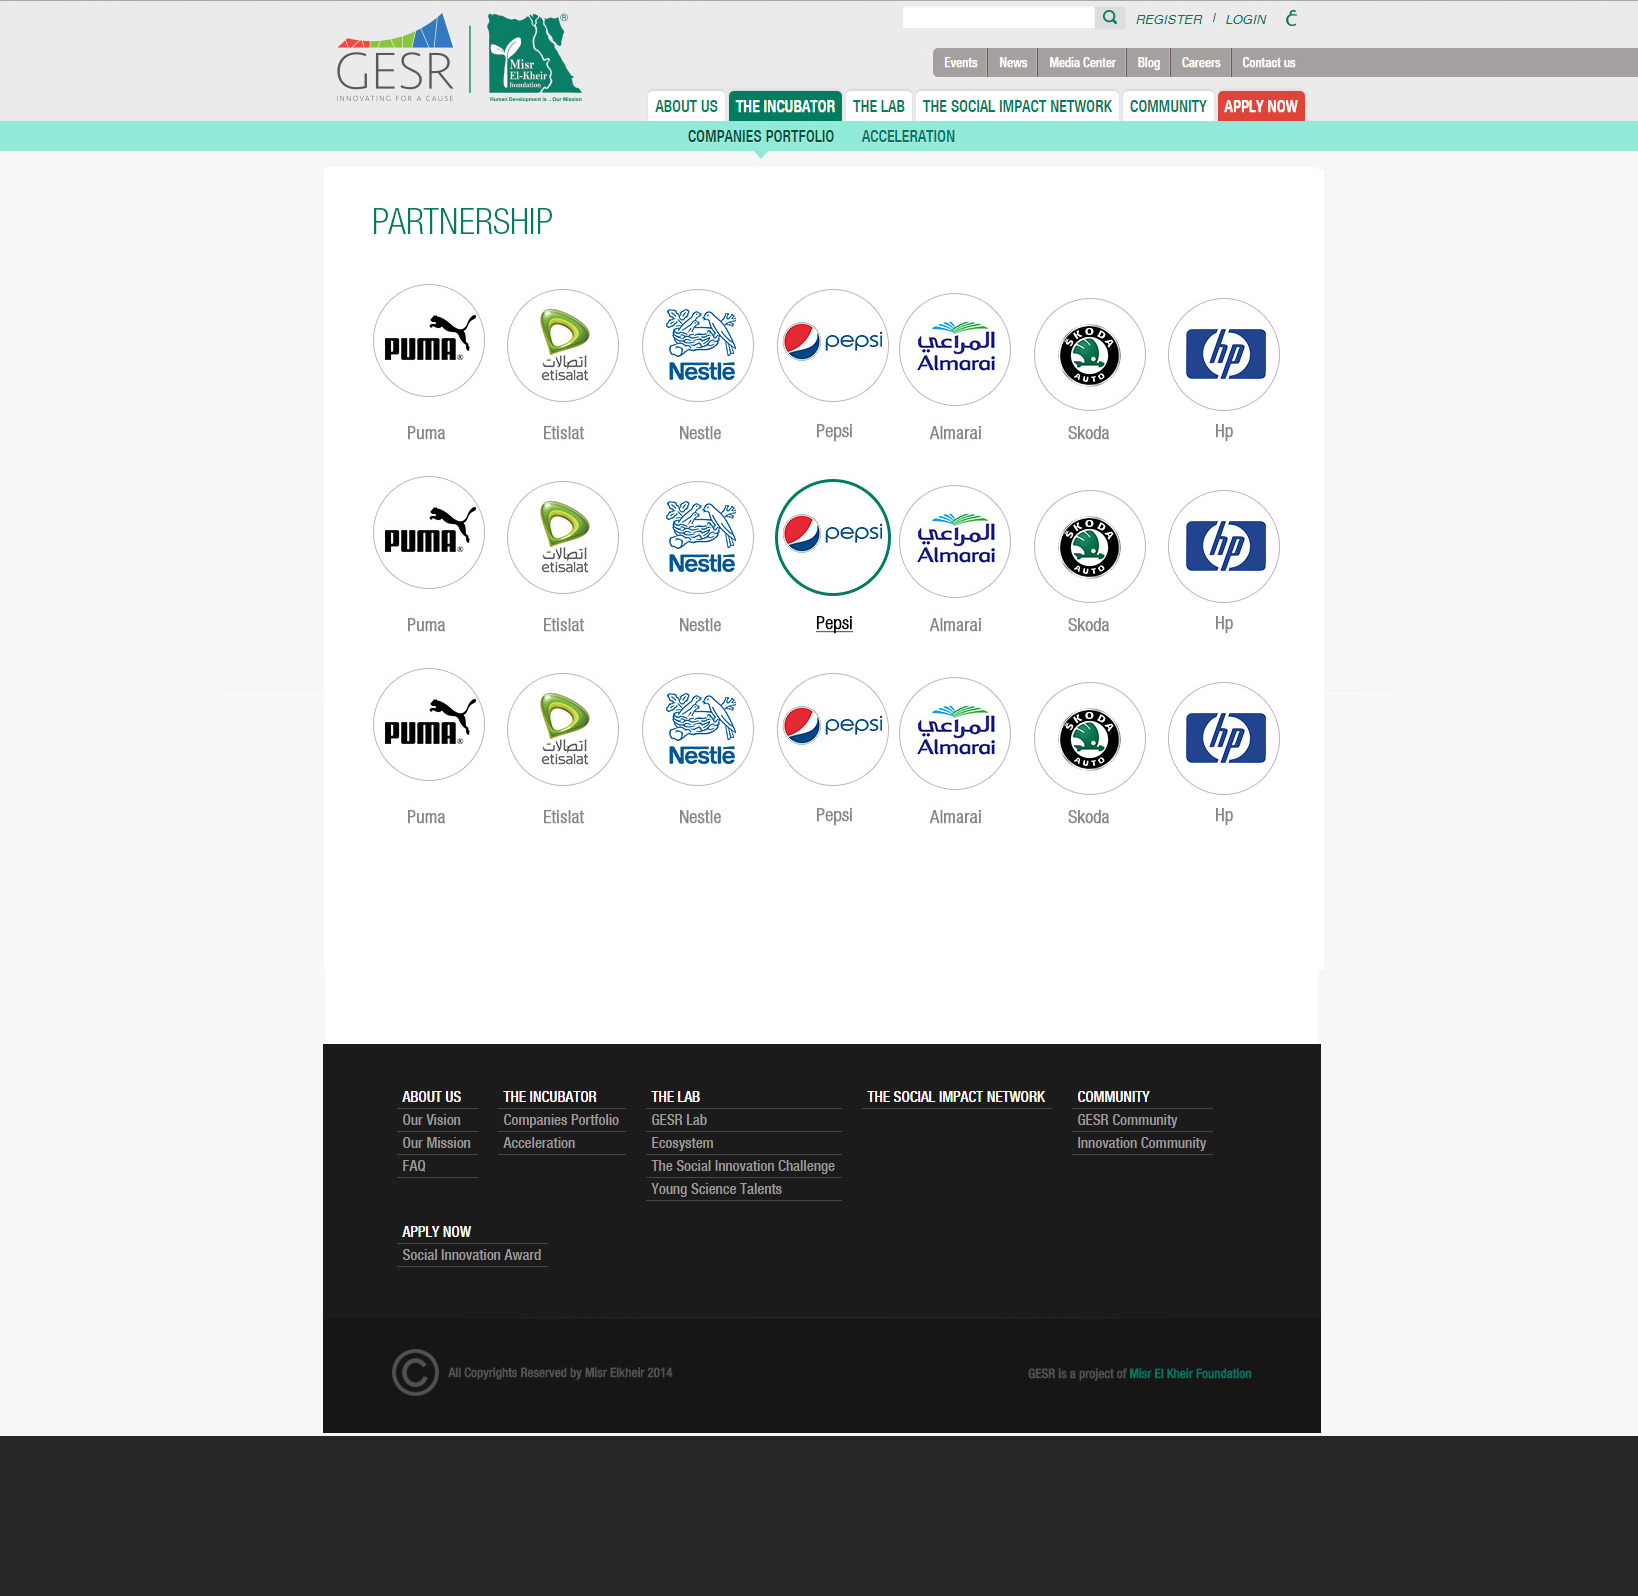Open GESR Community in the footer

(1127, 1120)
